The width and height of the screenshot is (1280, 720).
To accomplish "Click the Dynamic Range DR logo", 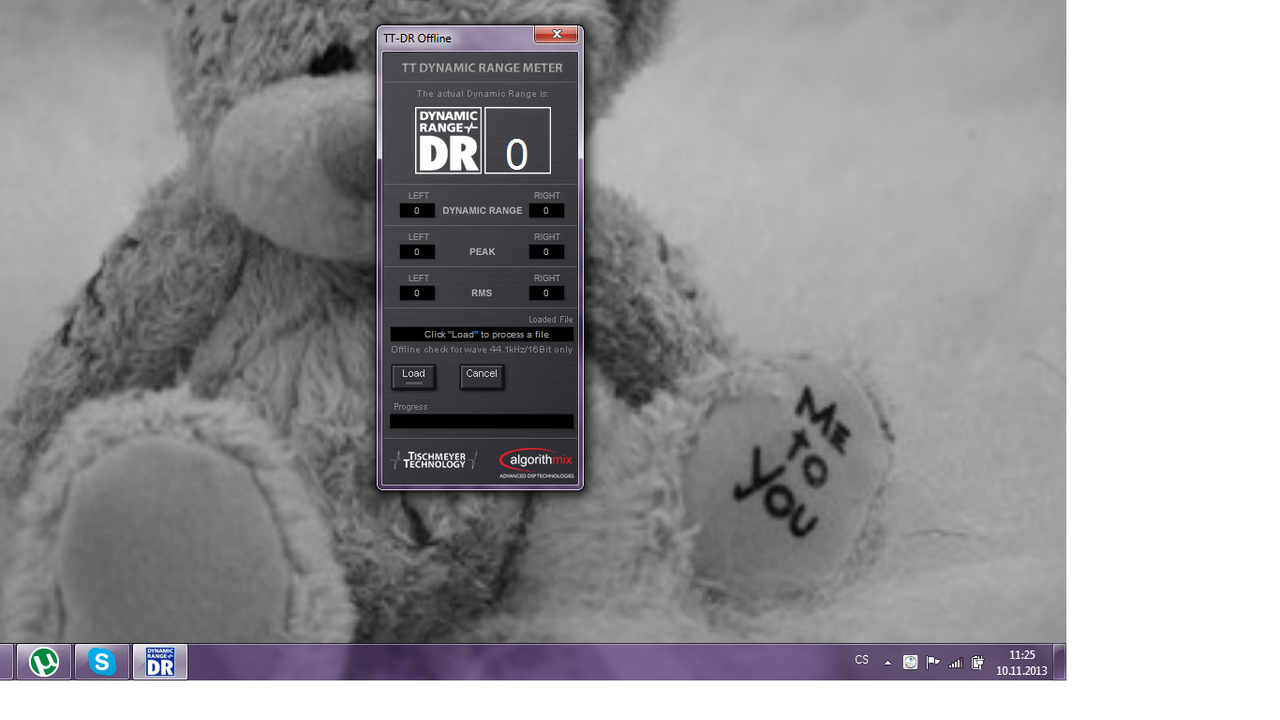I will click(x=448, y=141).
